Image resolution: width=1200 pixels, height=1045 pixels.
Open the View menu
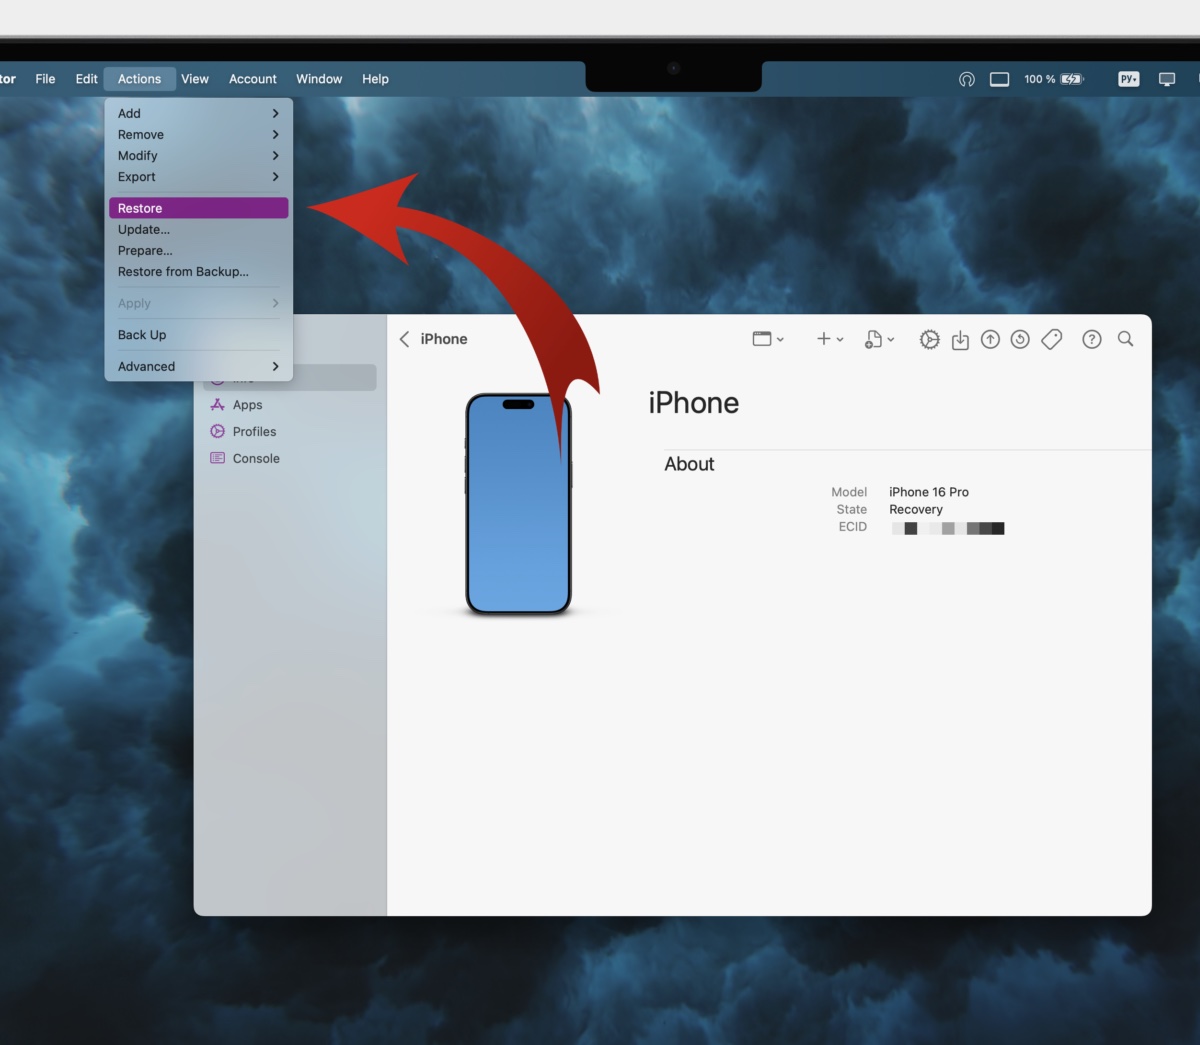195,79
